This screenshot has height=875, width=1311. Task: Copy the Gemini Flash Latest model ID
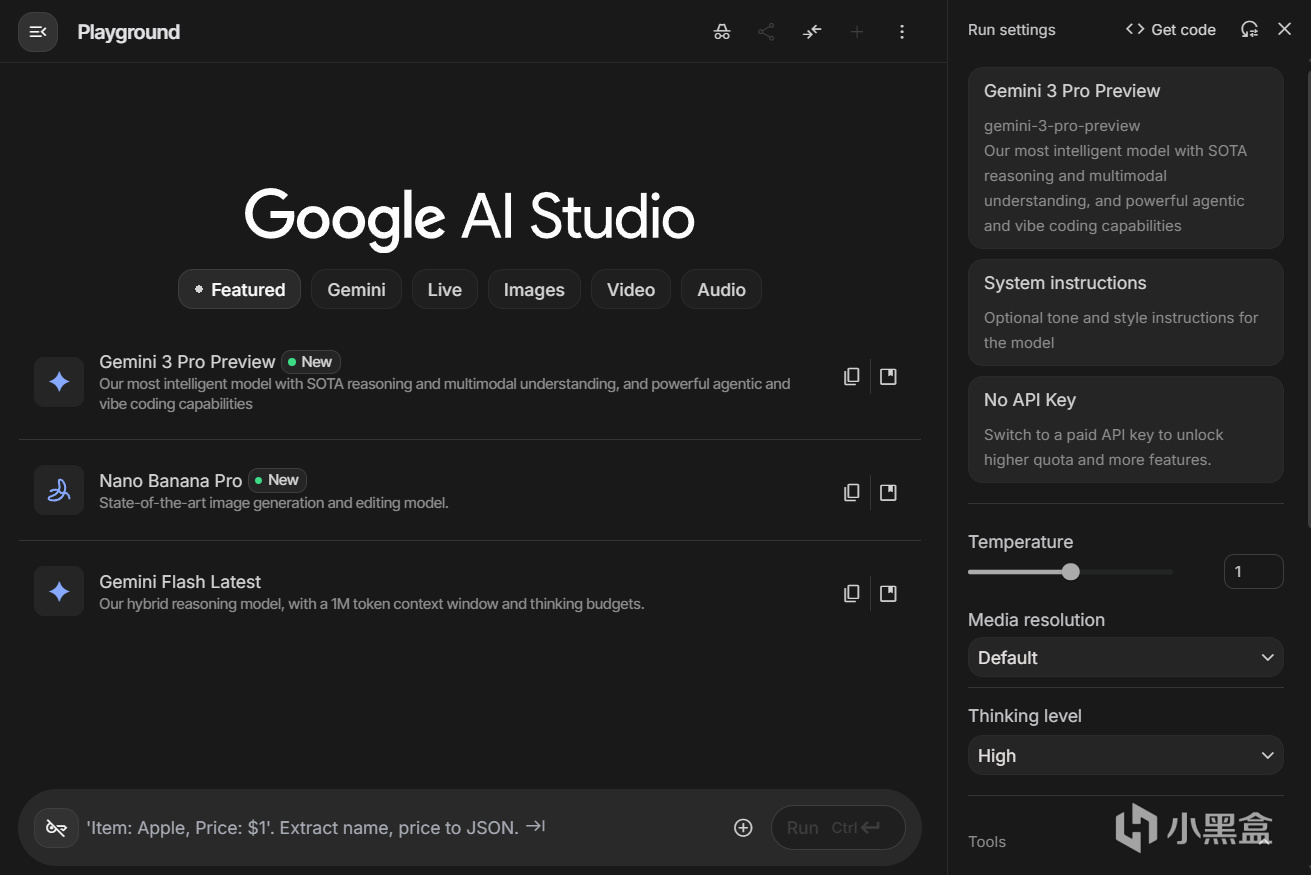click(851, 594)
